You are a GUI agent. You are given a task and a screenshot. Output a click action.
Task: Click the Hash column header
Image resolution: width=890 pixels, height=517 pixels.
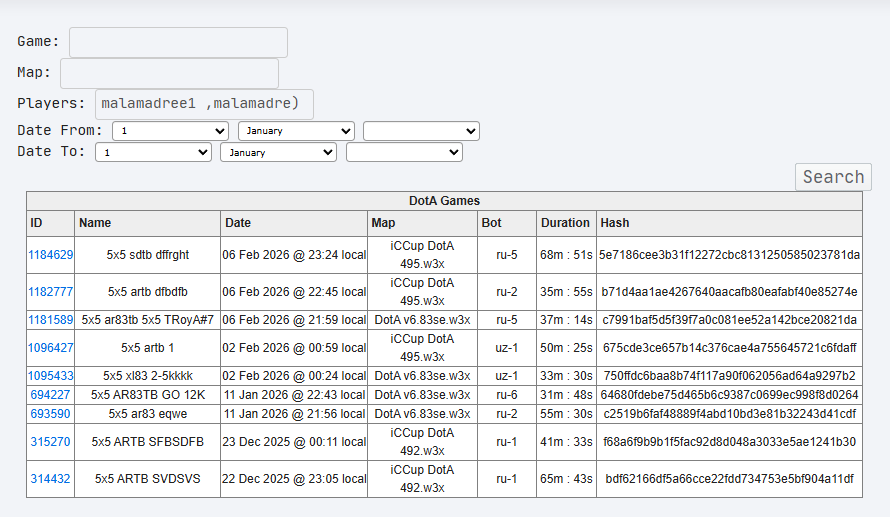click(729, 223)
